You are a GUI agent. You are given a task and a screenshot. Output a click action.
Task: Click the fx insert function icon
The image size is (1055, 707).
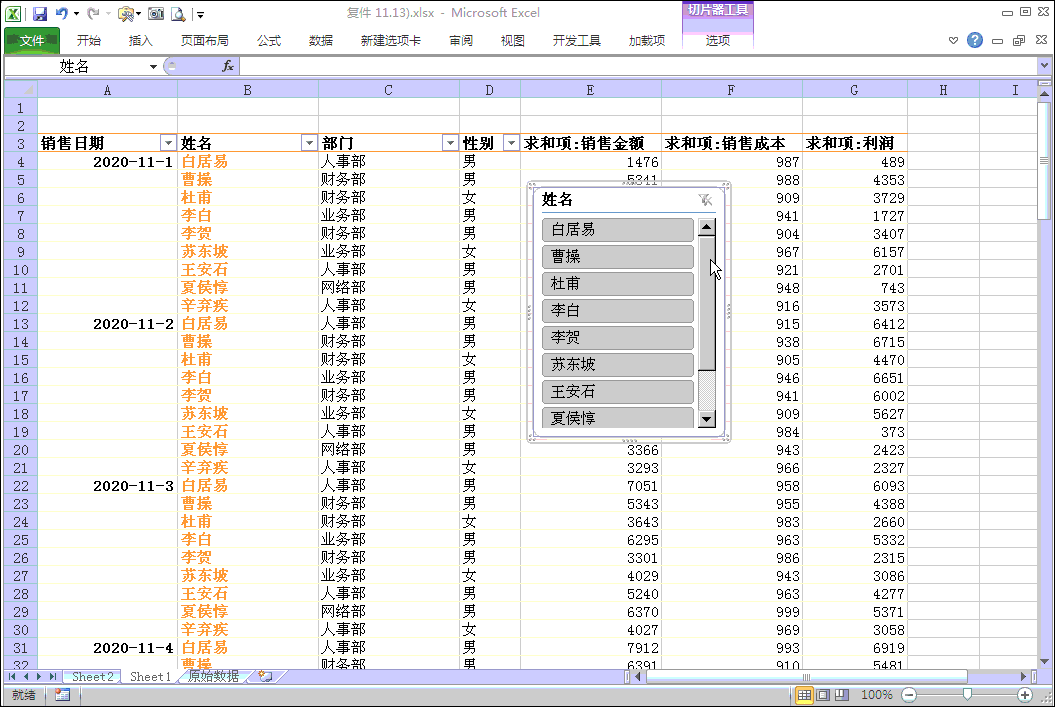click(x=227, y=66)
